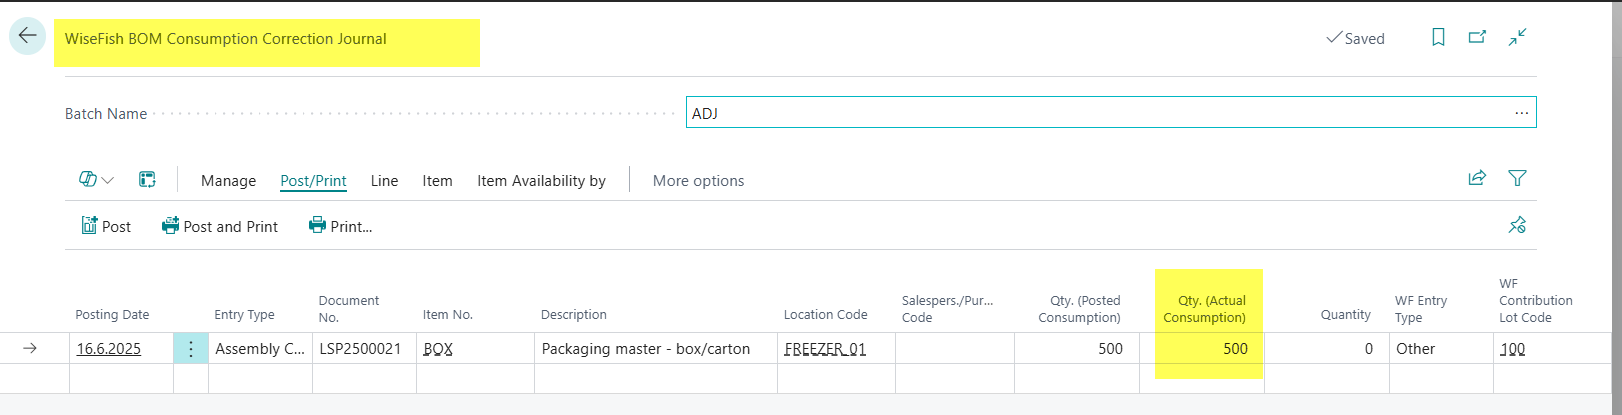
Task: Click the pin action bar icon
Action: click(x=1517, y=225)
